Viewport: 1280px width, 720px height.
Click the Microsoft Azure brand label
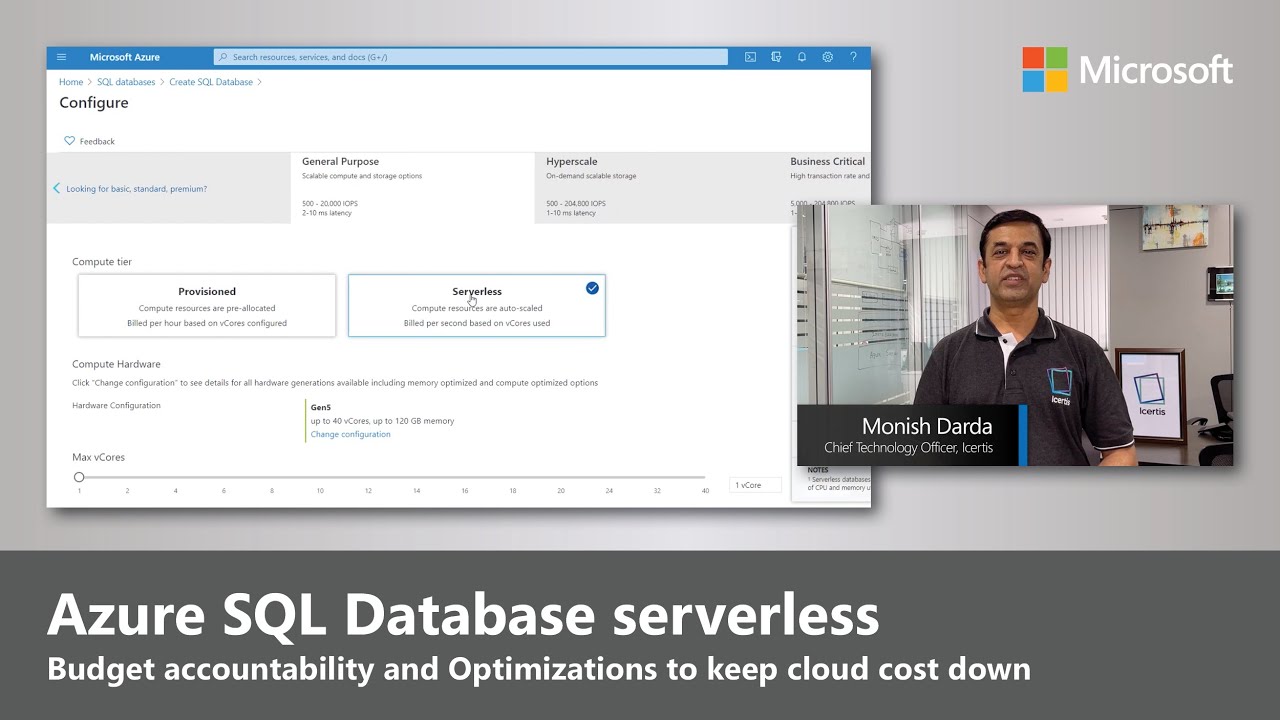(125, 57)
